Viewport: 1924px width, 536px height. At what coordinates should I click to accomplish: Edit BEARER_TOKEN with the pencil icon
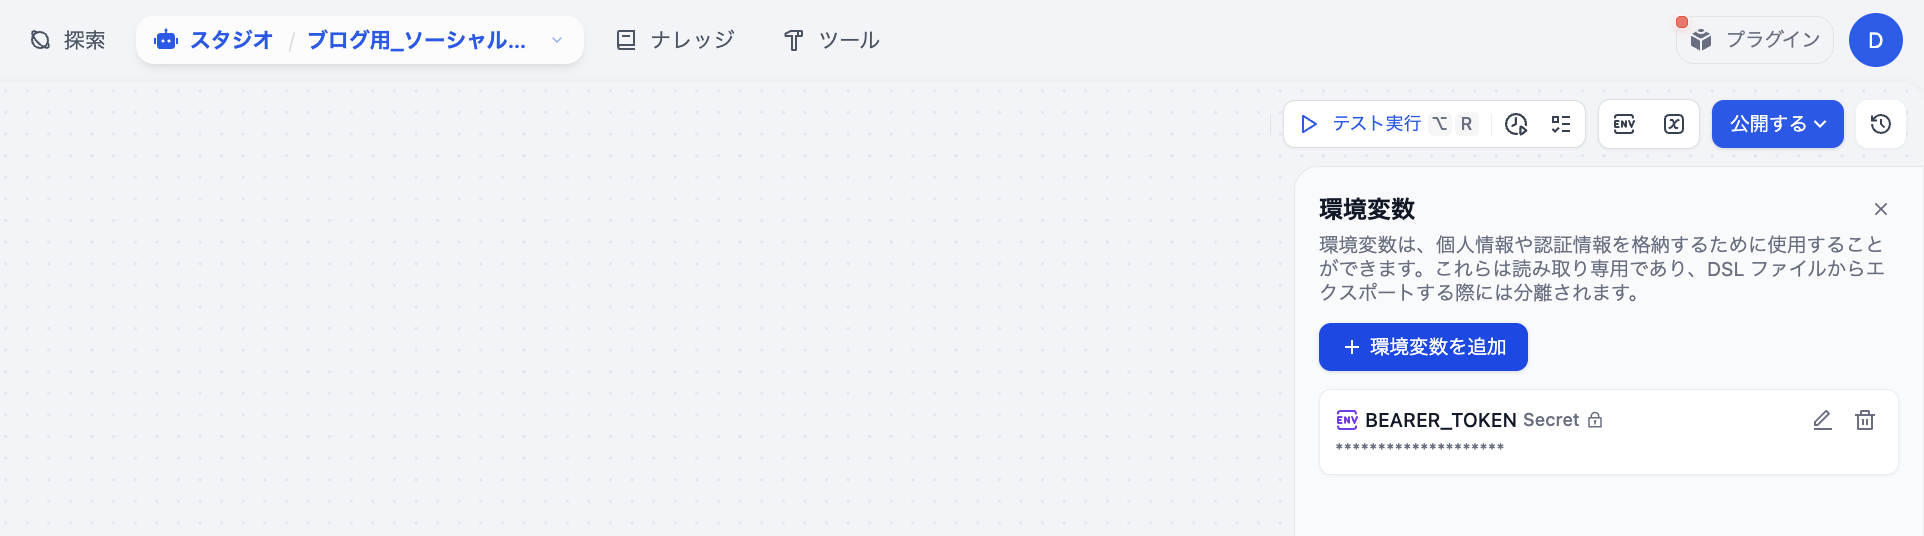pyautogui.click(x=1823, y=420)
